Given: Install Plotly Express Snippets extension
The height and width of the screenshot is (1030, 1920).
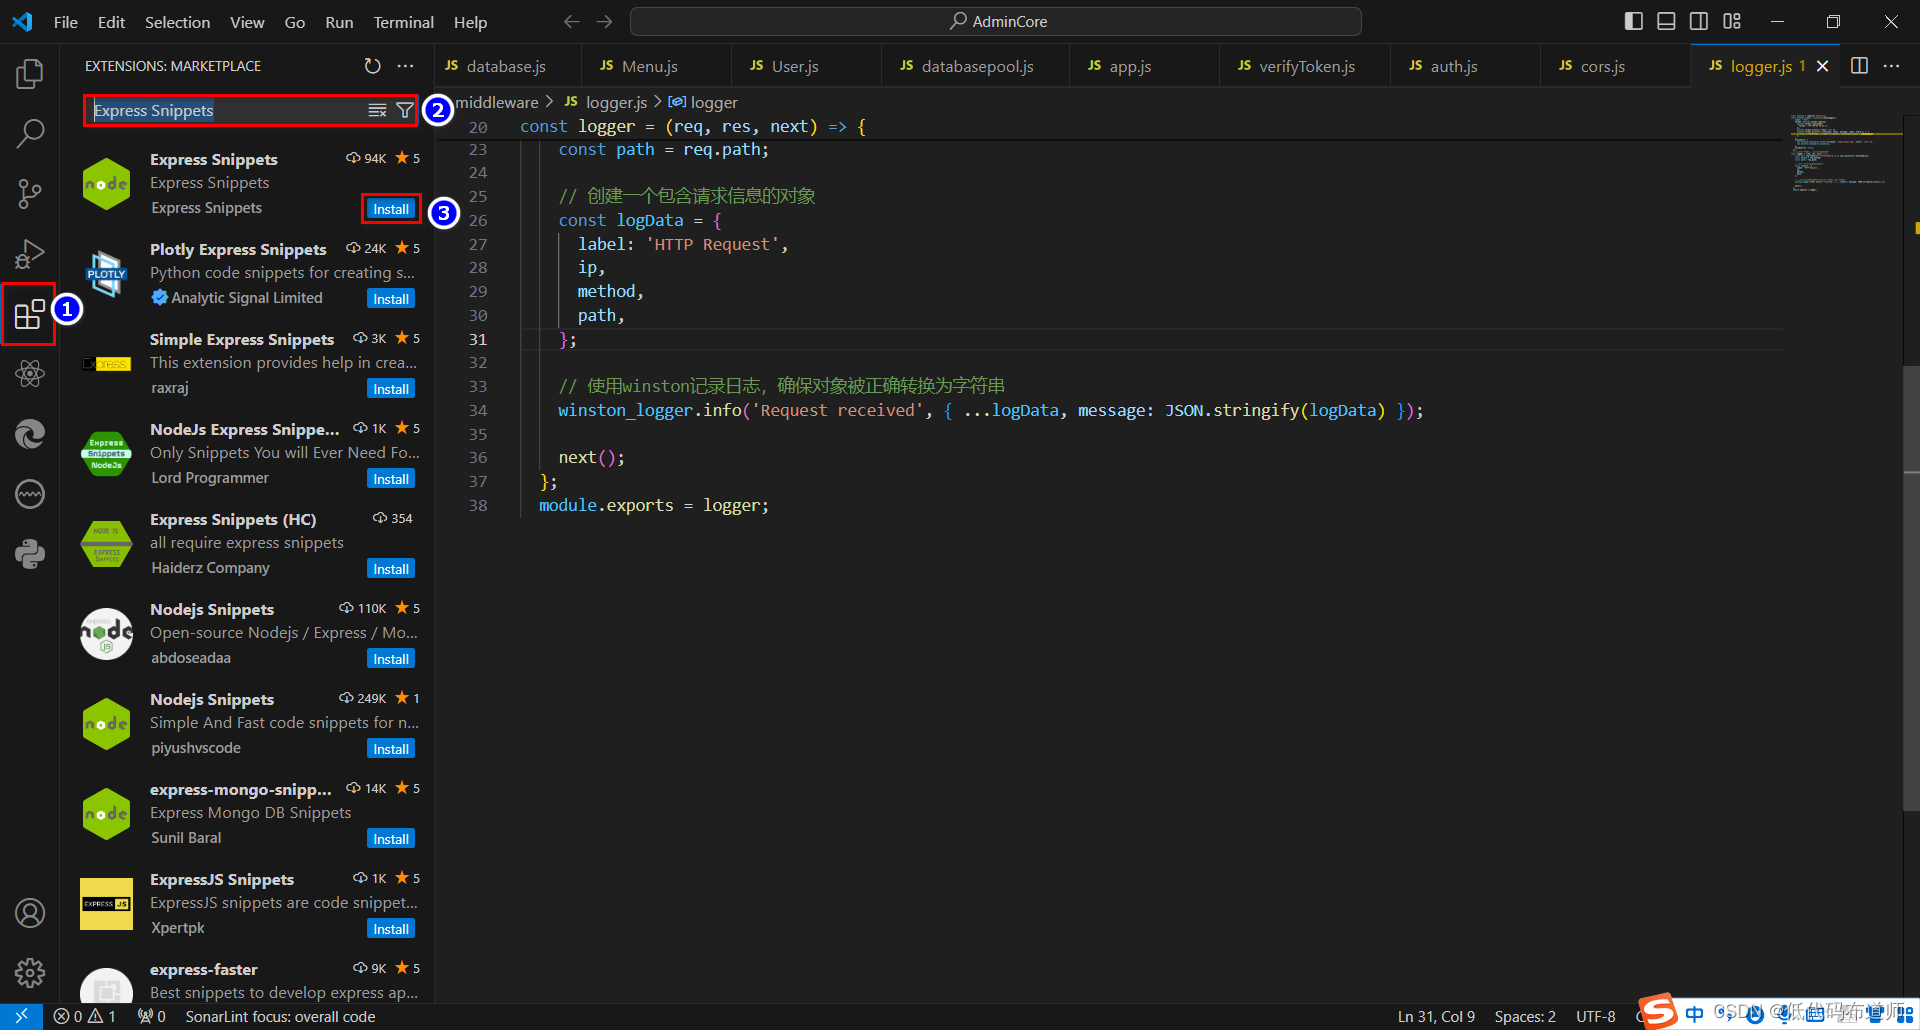Looking at the screenshot, I should [x=391, y=299].
